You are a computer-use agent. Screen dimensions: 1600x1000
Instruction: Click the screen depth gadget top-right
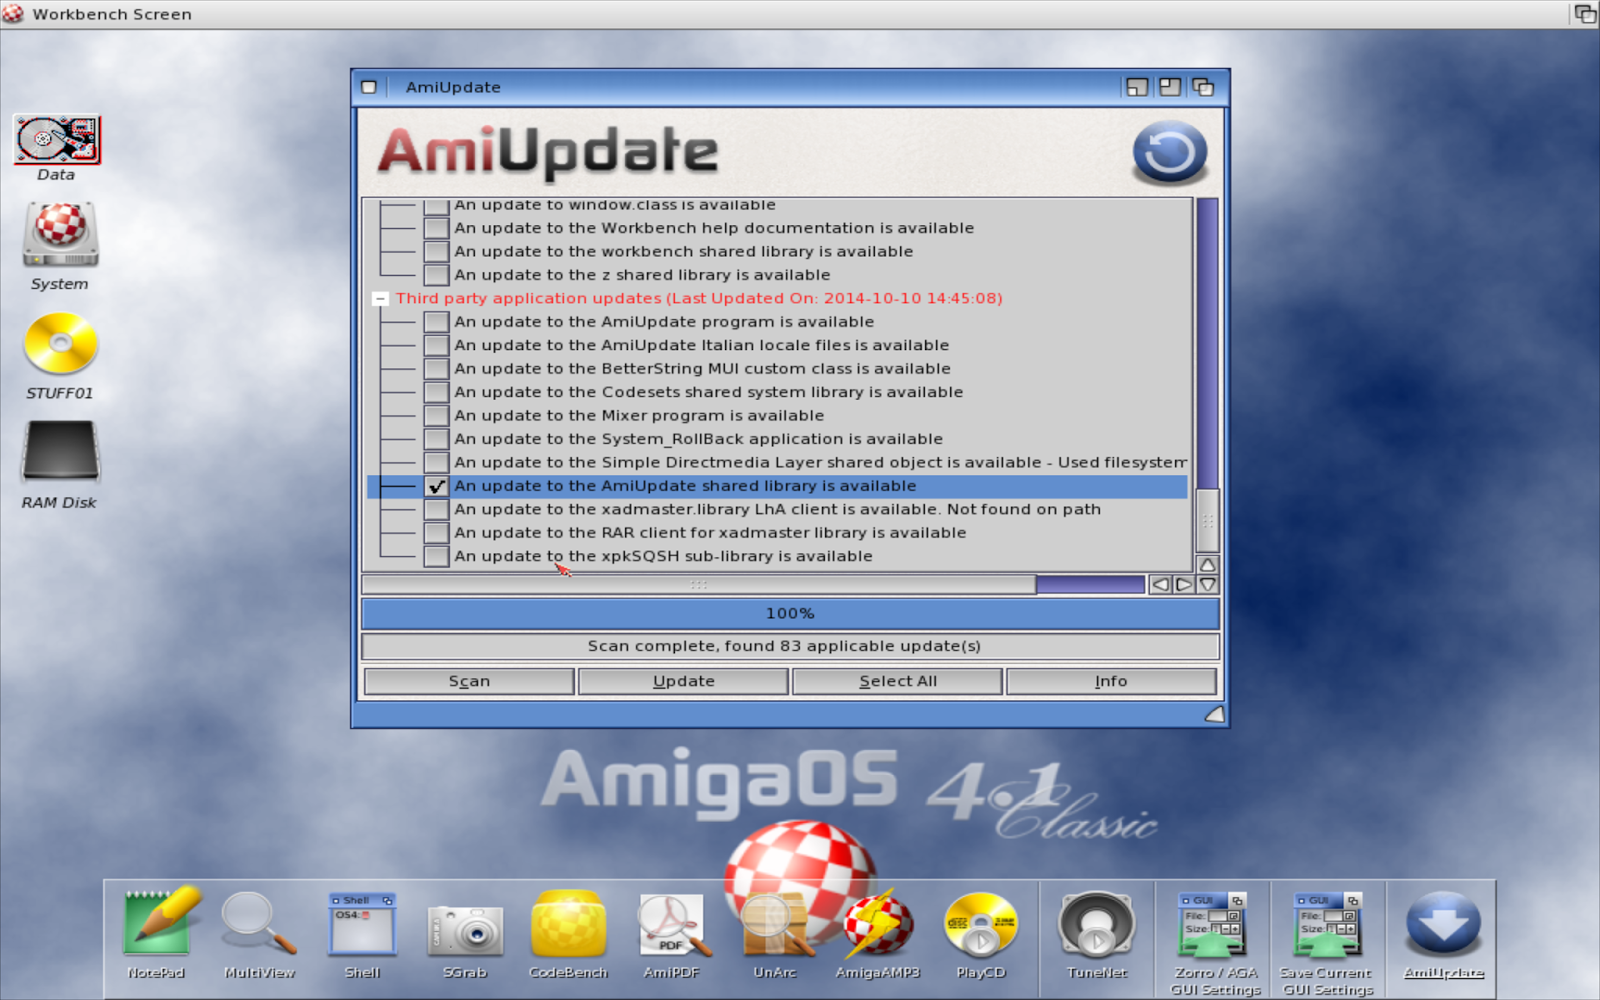(1585, 14)
